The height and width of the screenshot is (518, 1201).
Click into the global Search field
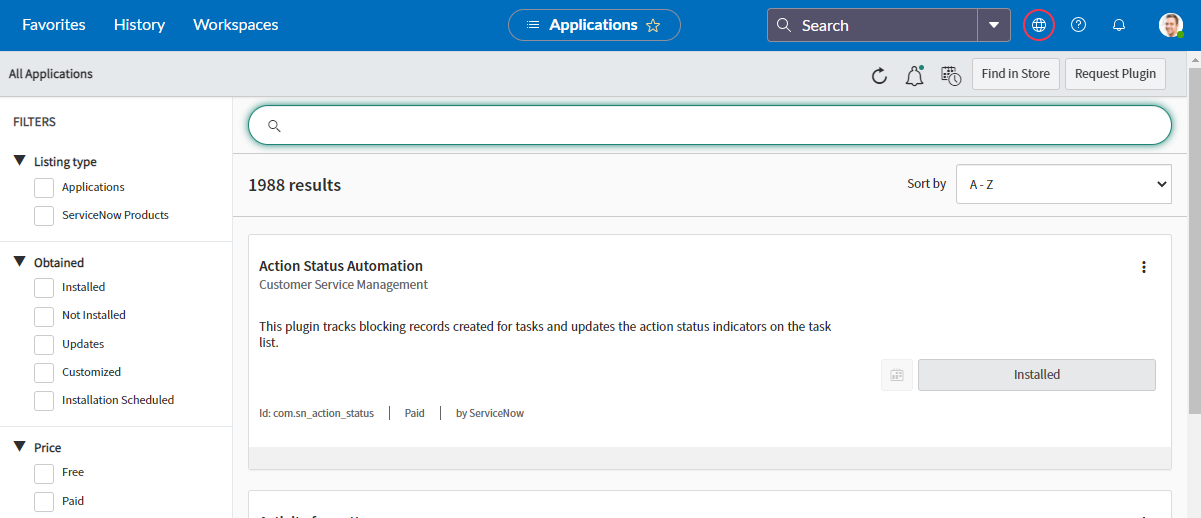click(872, 25)
